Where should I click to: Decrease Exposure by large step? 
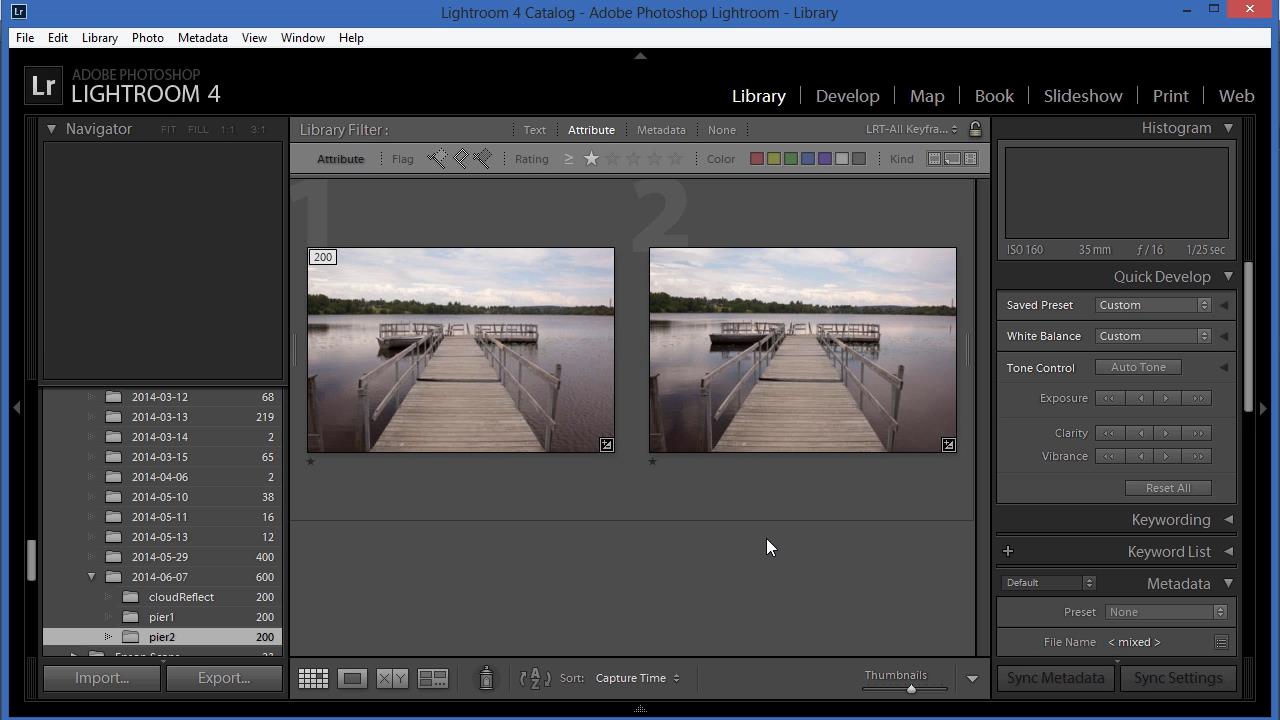click(x=1109, y=398)
